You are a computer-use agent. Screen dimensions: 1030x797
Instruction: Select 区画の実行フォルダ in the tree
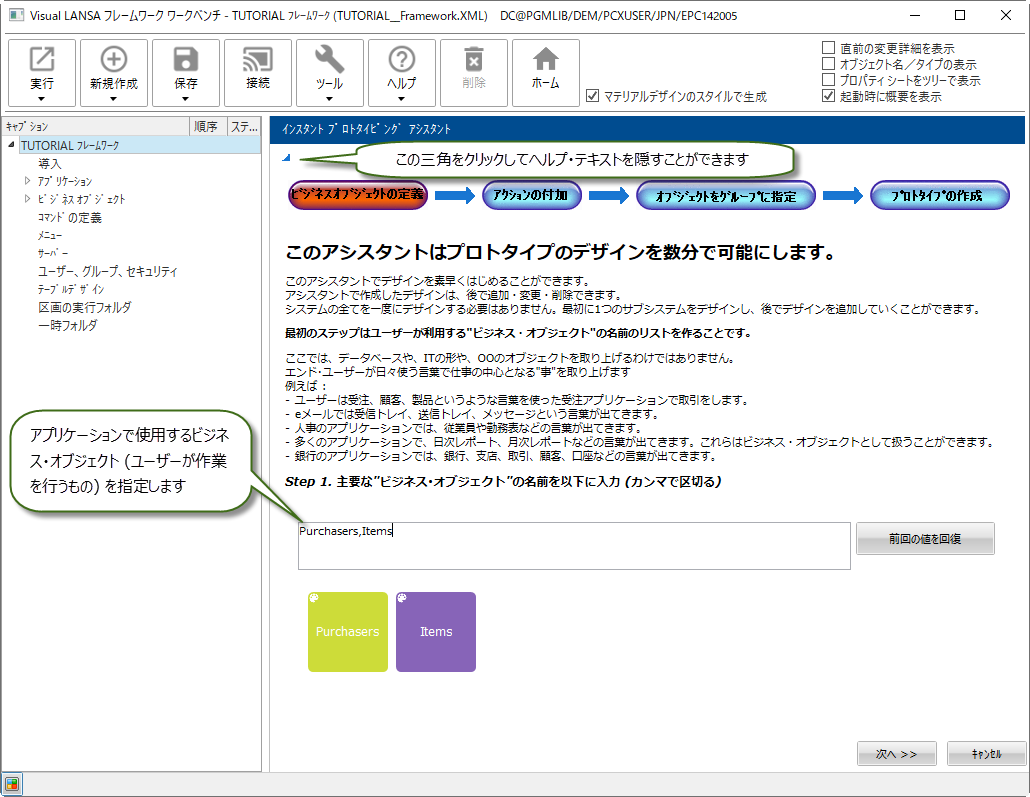[x=85, y=307]
